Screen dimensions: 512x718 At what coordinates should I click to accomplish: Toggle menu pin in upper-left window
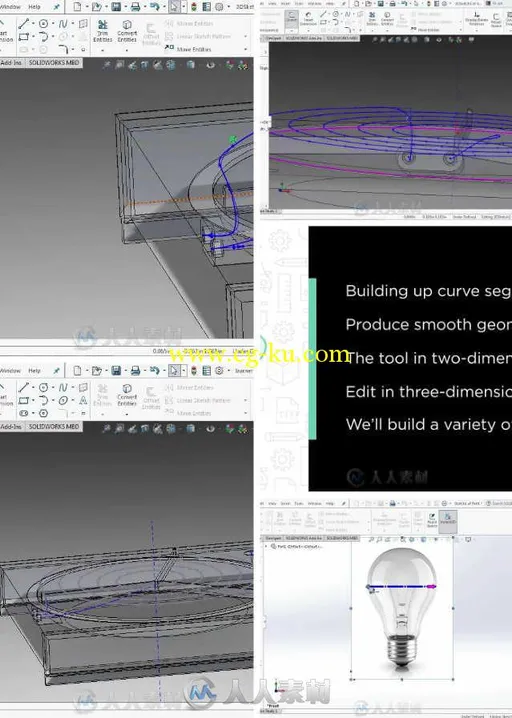[x=56, y=7]
